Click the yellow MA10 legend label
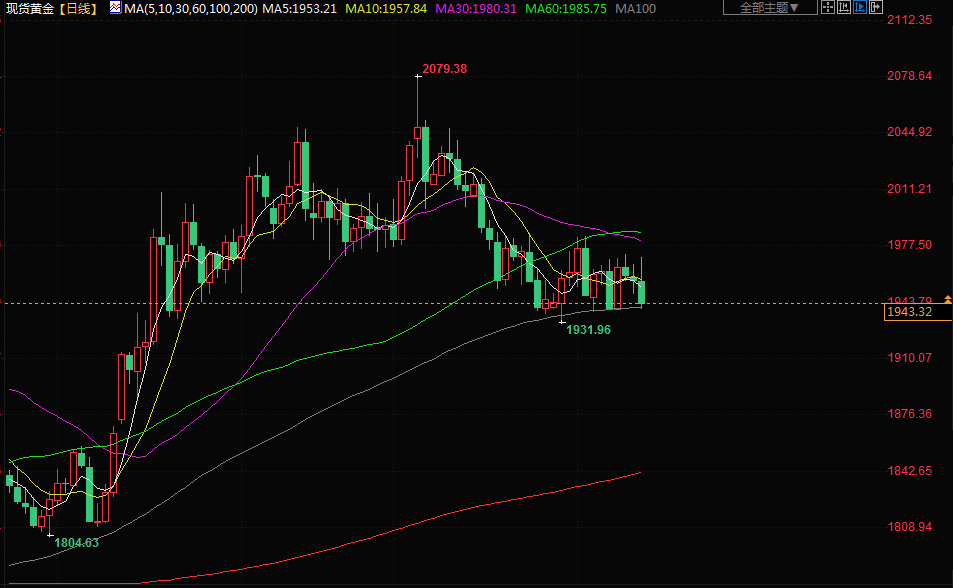The image size is (953, 588). coord(385,8)
